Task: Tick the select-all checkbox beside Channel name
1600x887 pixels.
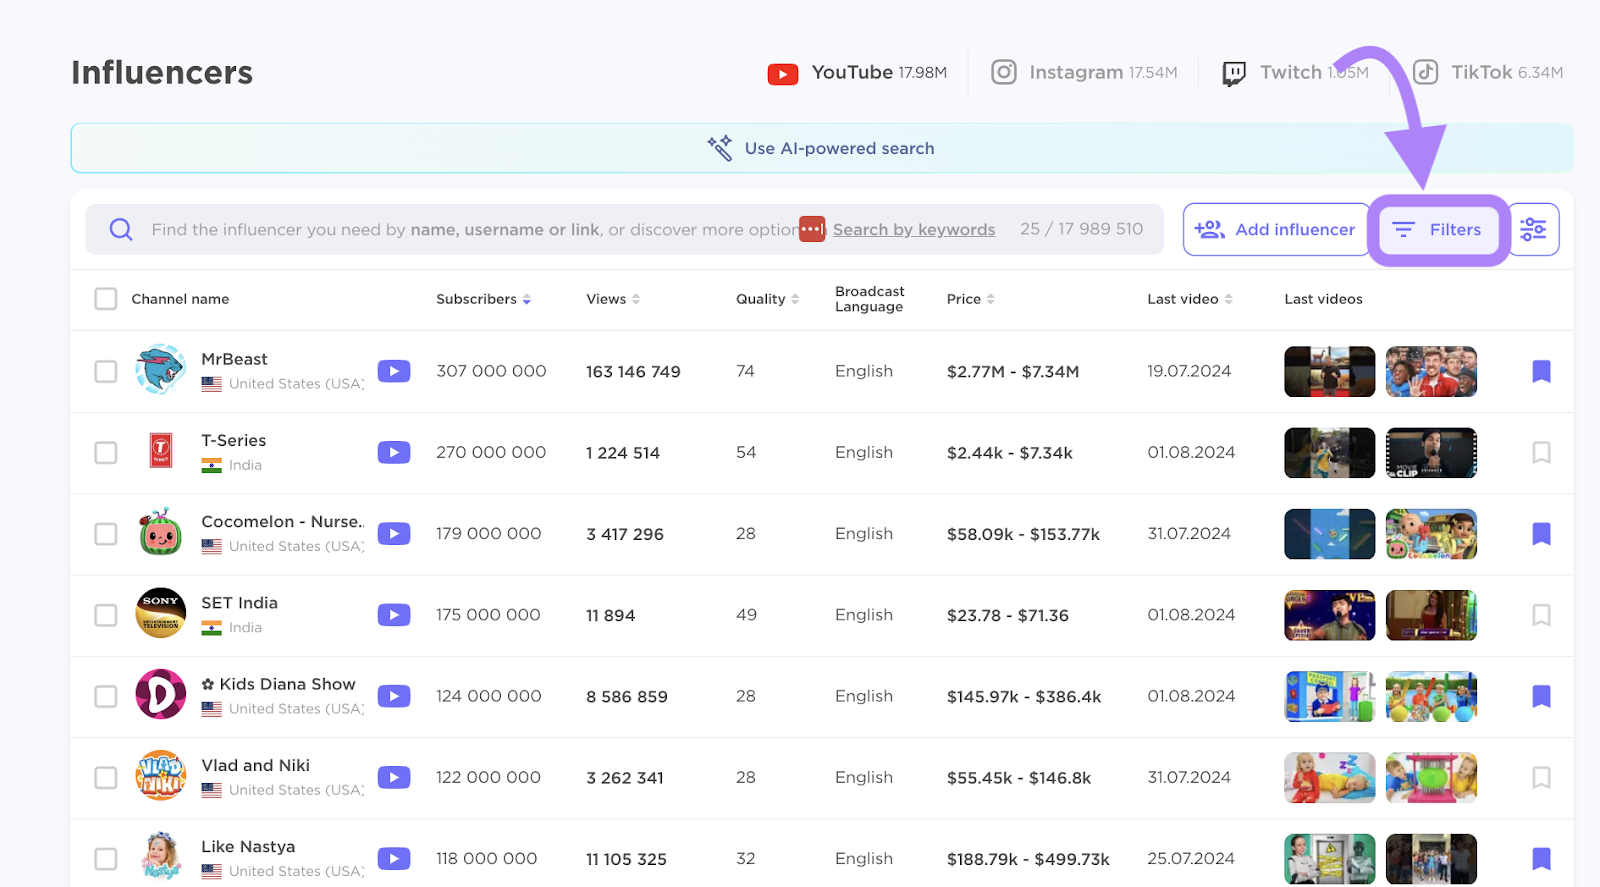Action: [106, 299]
